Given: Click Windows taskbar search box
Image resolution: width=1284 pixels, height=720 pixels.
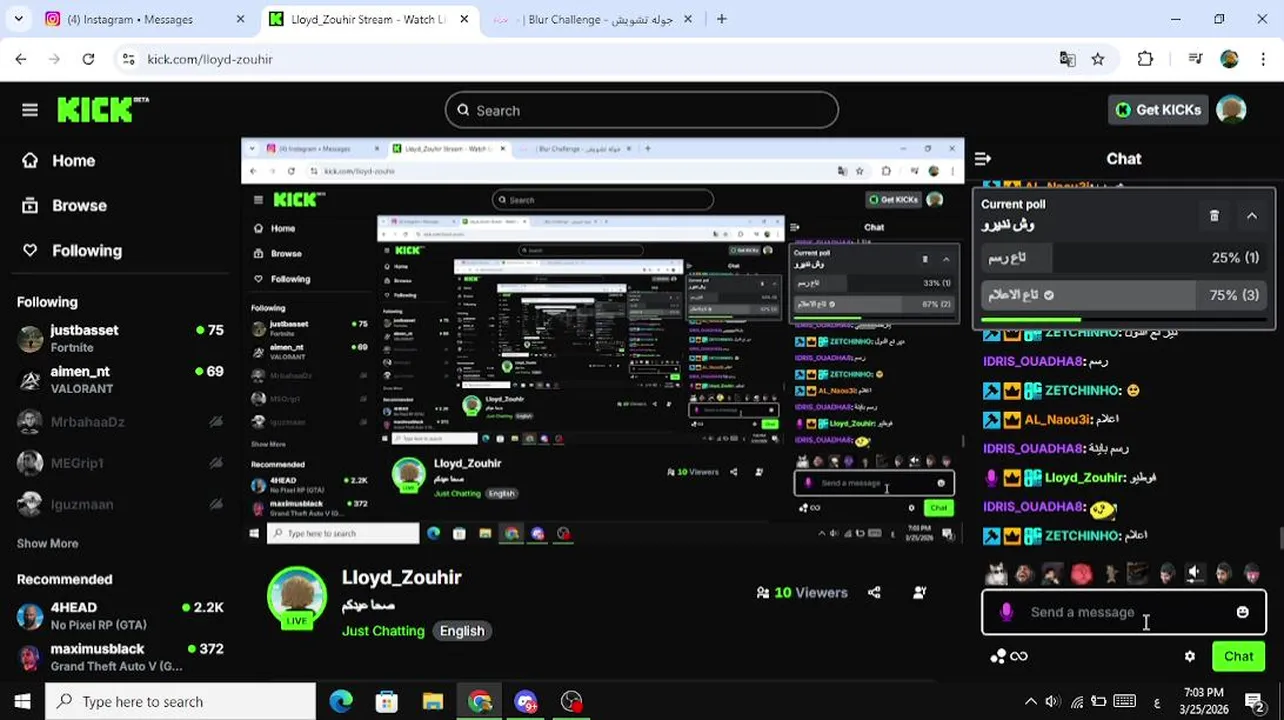Looking at the screenshot, I should click(180, 701).
